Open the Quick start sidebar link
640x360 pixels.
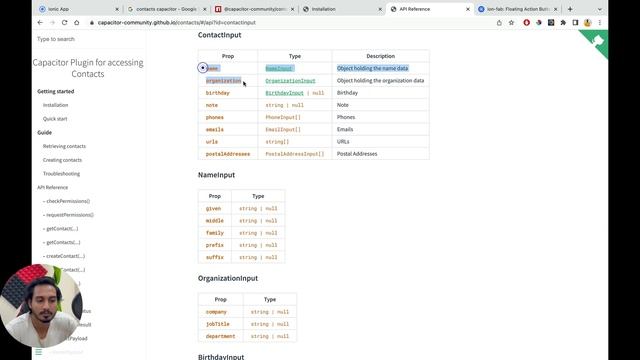coord(55,119)
